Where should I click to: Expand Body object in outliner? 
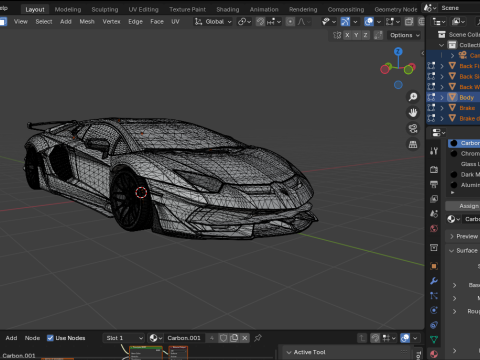pos(442,97)
